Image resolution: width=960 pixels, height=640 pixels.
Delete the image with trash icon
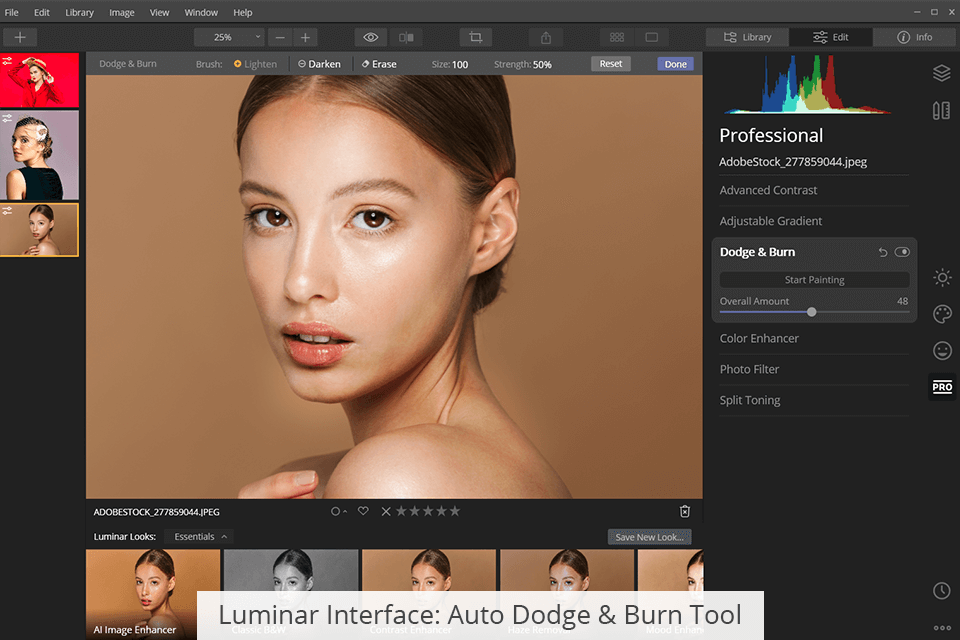[x=685, y=511]
